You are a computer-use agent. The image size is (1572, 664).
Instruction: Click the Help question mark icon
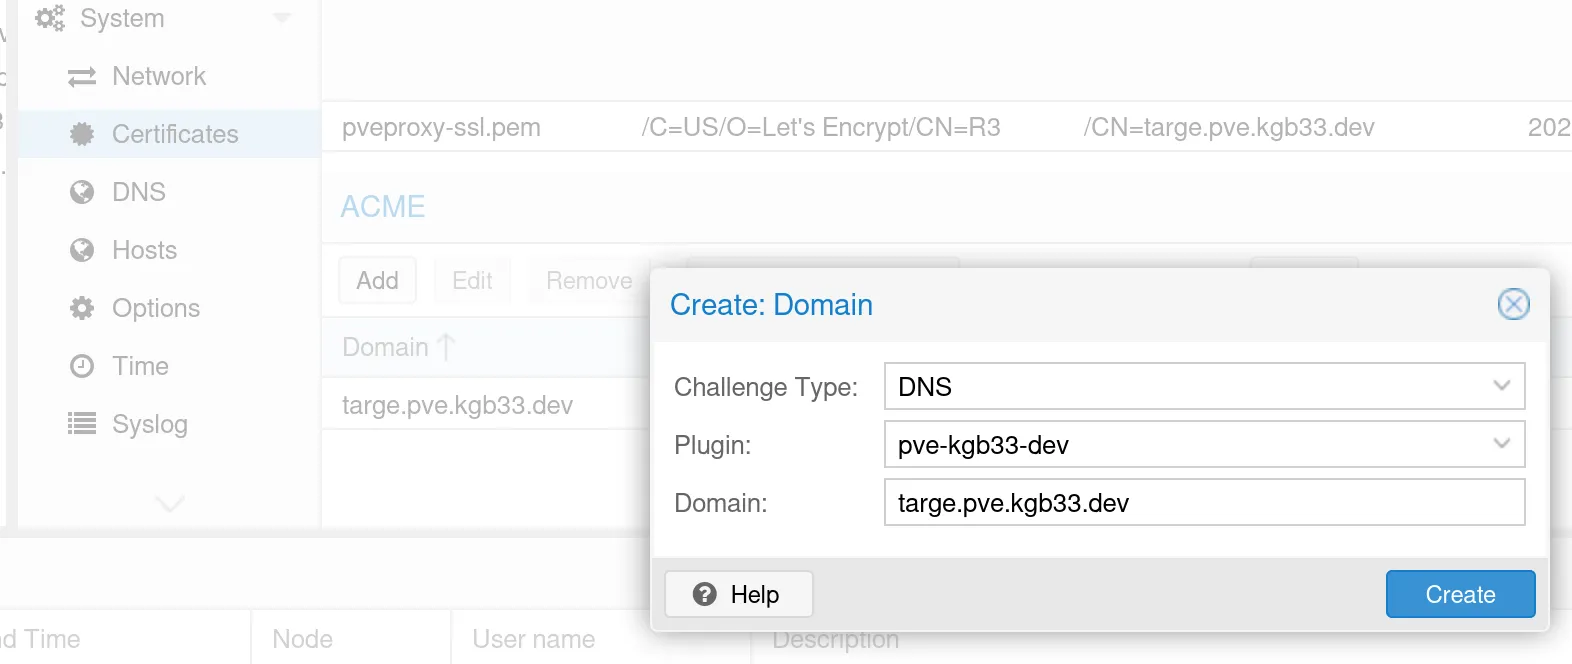click(x=705, y=594)
